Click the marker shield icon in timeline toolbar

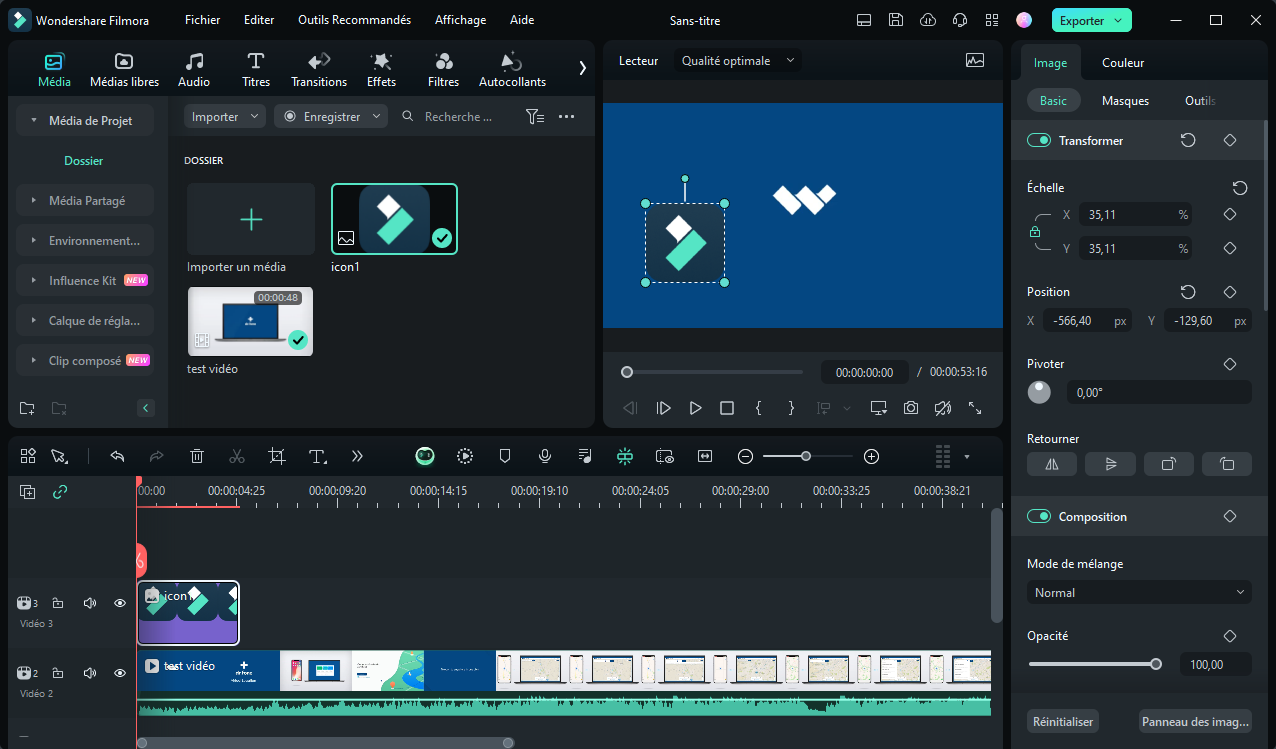click(x=505, y=456)
